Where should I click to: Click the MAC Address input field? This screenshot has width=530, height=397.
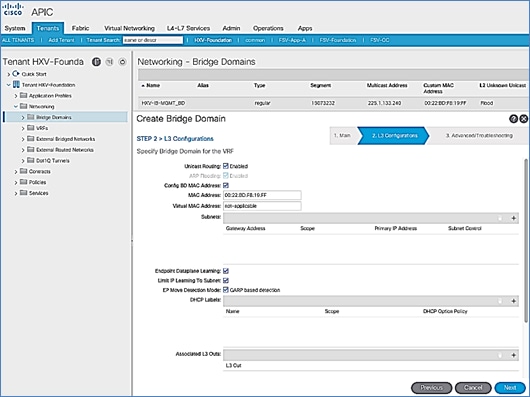point(262,195)
